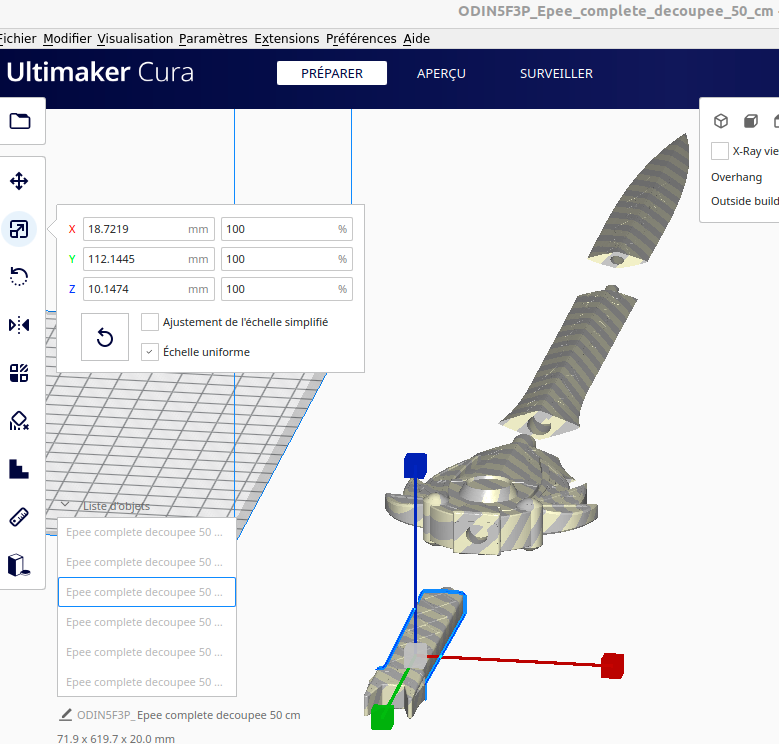Open the Extensions menu

pos(287,38)
